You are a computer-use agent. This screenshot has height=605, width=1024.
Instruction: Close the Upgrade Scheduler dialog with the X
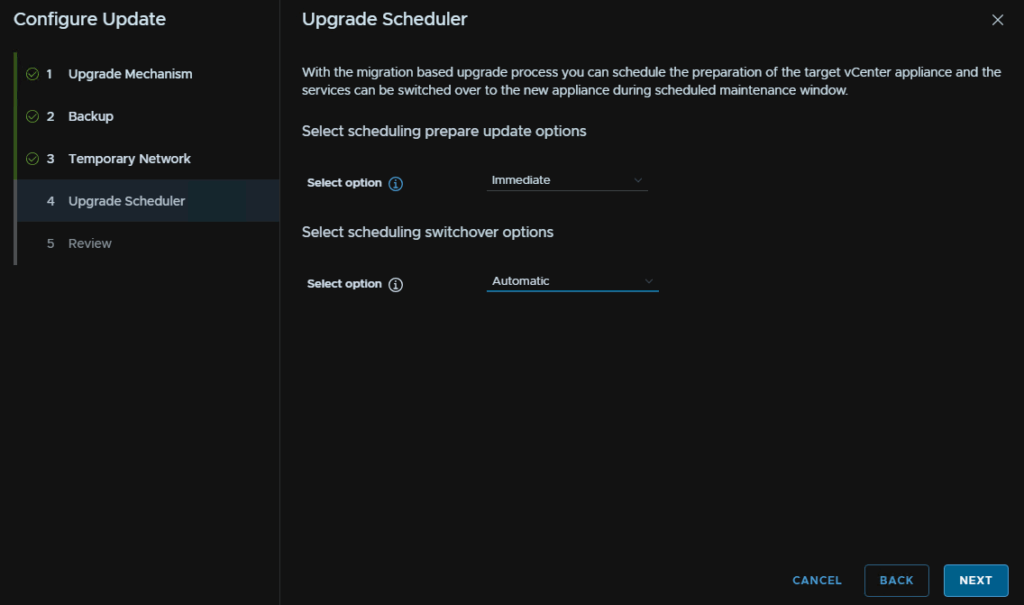(x=997, y=20)
